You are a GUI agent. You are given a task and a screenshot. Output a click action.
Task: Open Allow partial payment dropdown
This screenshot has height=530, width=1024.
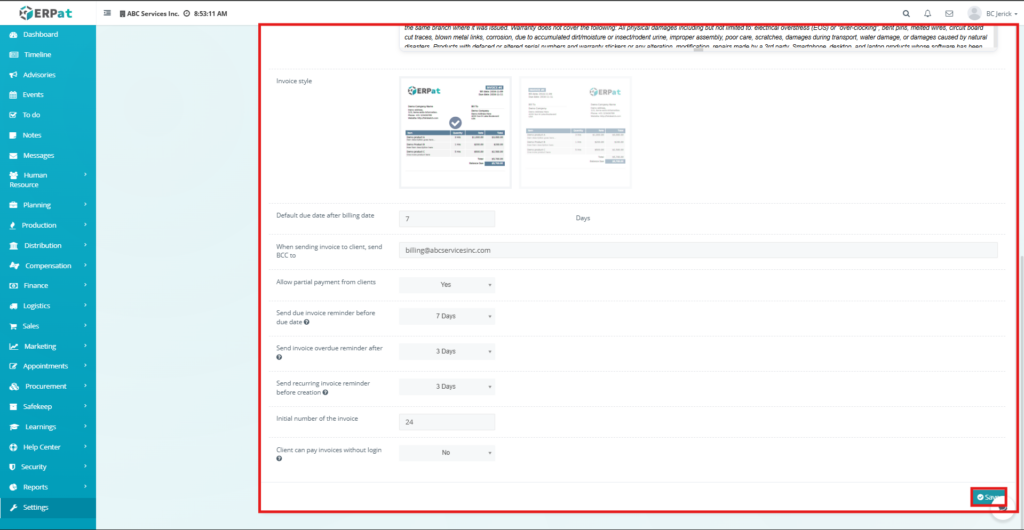447,285
